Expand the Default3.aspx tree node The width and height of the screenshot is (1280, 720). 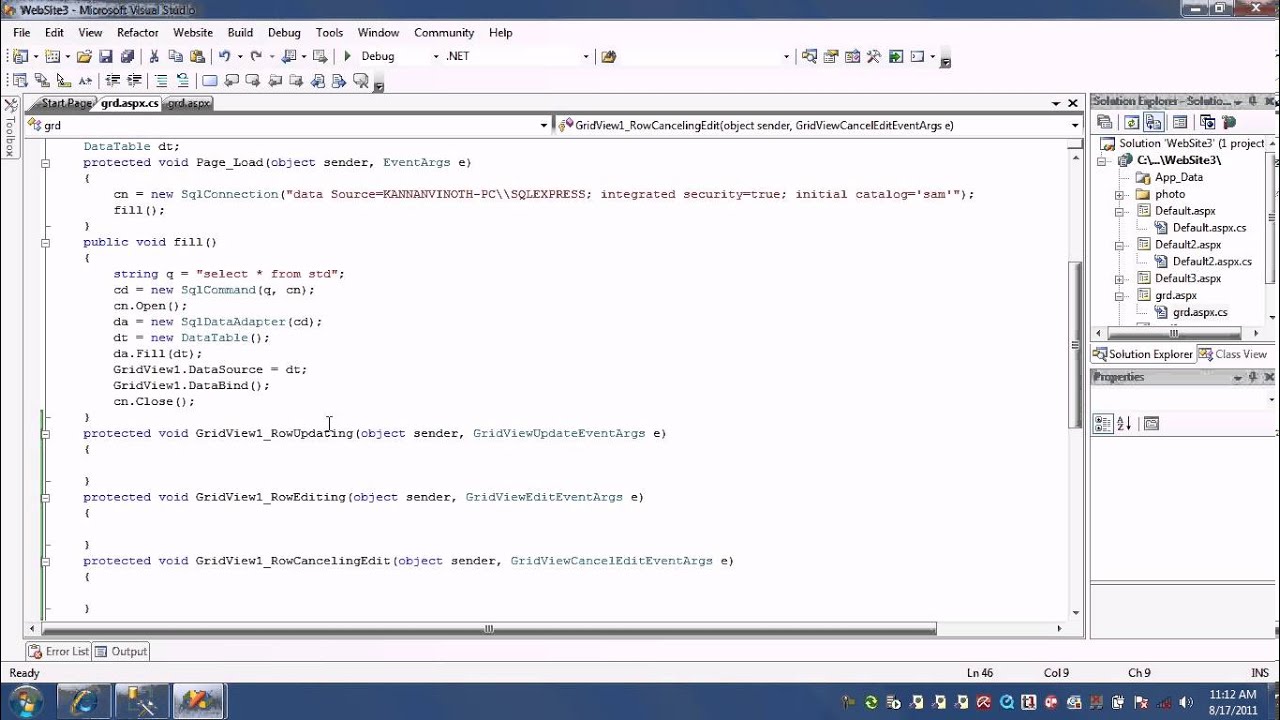click(x=1120, y=279)
